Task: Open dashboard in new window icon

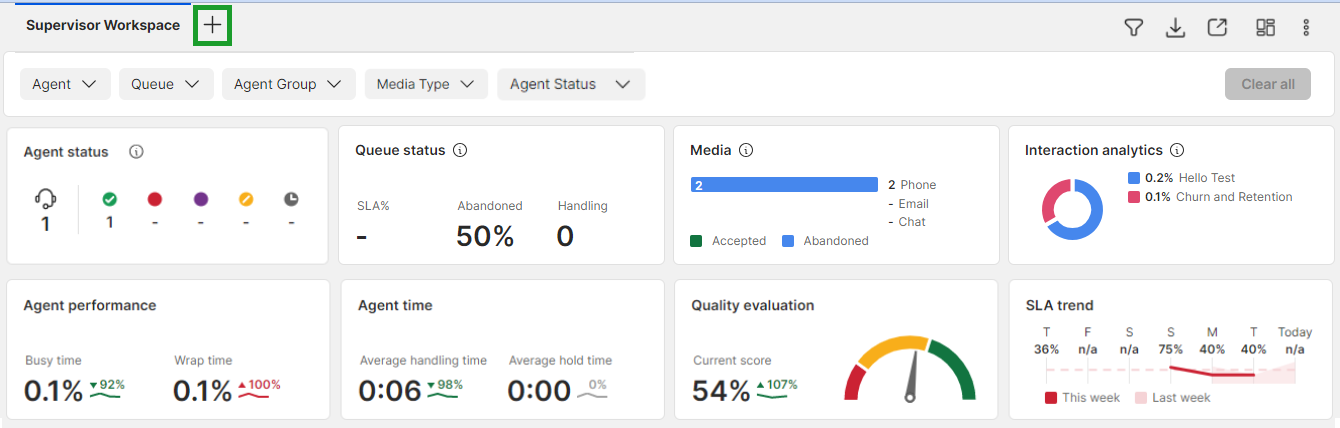Action: [x=1217, y=28]
